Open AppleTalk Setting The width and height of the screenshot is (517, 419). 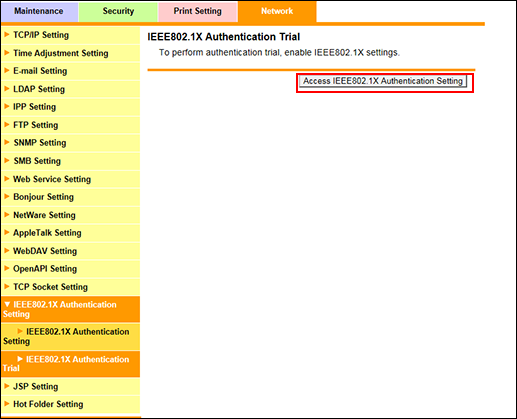click(x=71, y=233)
